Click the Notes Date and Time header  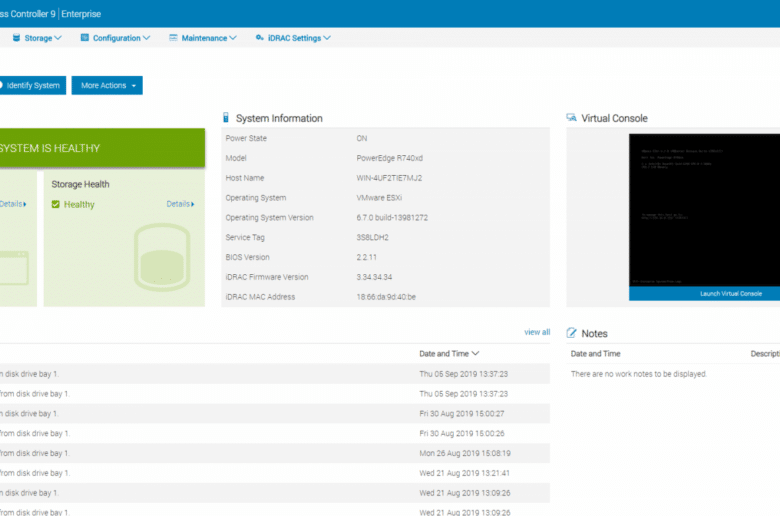pyautogui.click(x=595, y=354)
